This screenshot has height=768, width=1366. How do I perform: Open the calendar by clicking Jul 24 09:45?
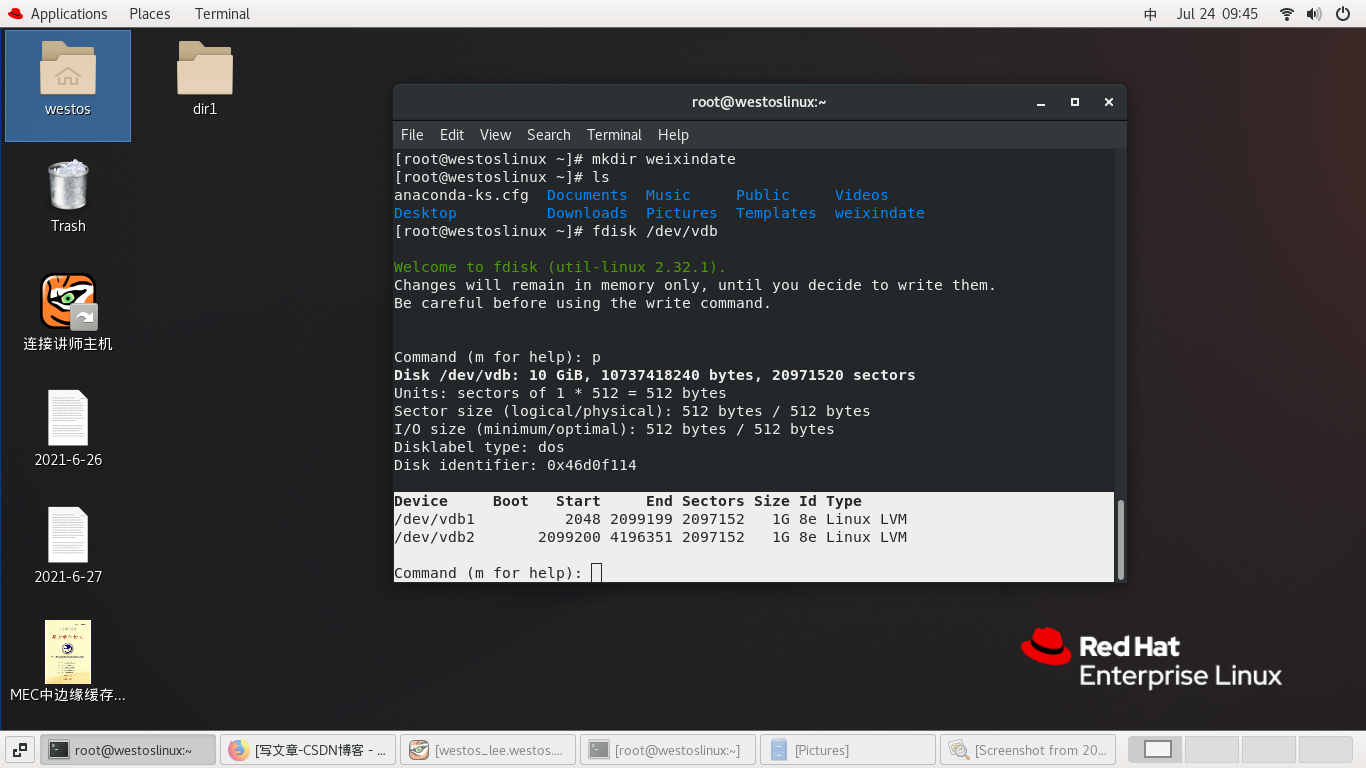pyautogui.click(x=1217, y=13)
